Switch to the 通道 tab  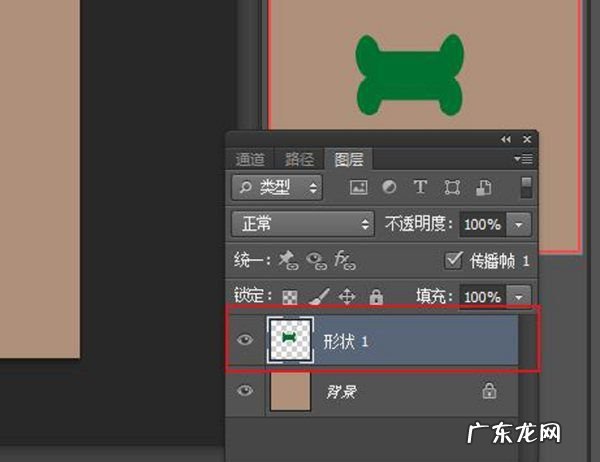250,159
